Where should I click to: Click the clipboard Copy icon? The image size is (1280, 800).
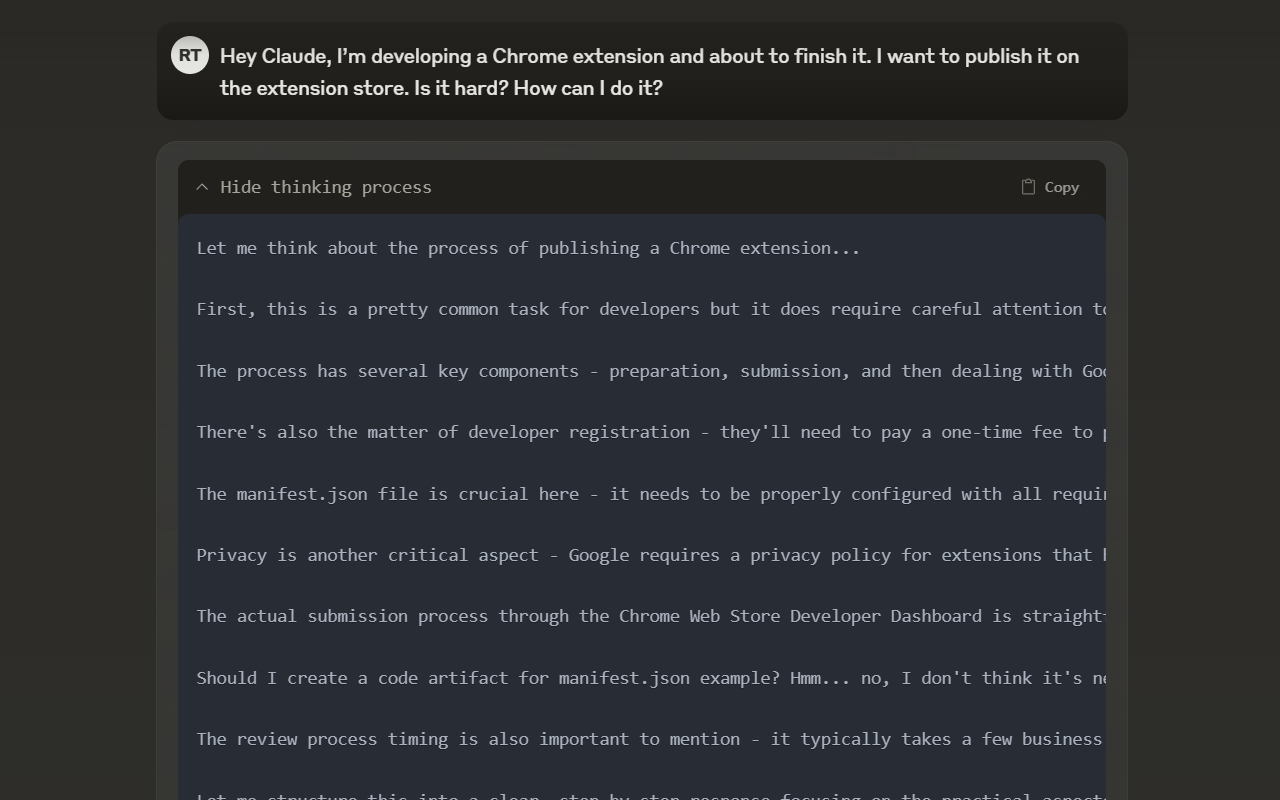coord(1028,187)
